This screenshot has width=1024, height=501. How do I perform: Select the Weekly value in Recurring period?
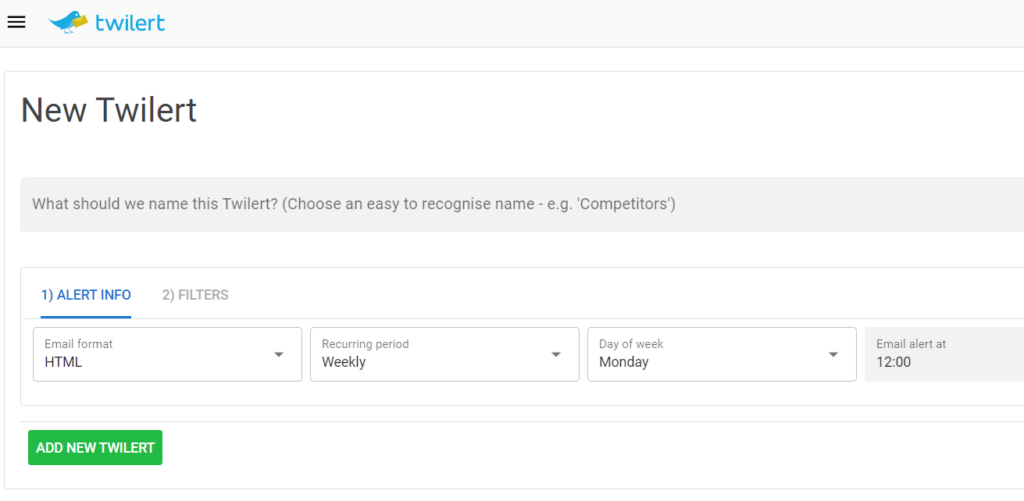pos(344,363)
